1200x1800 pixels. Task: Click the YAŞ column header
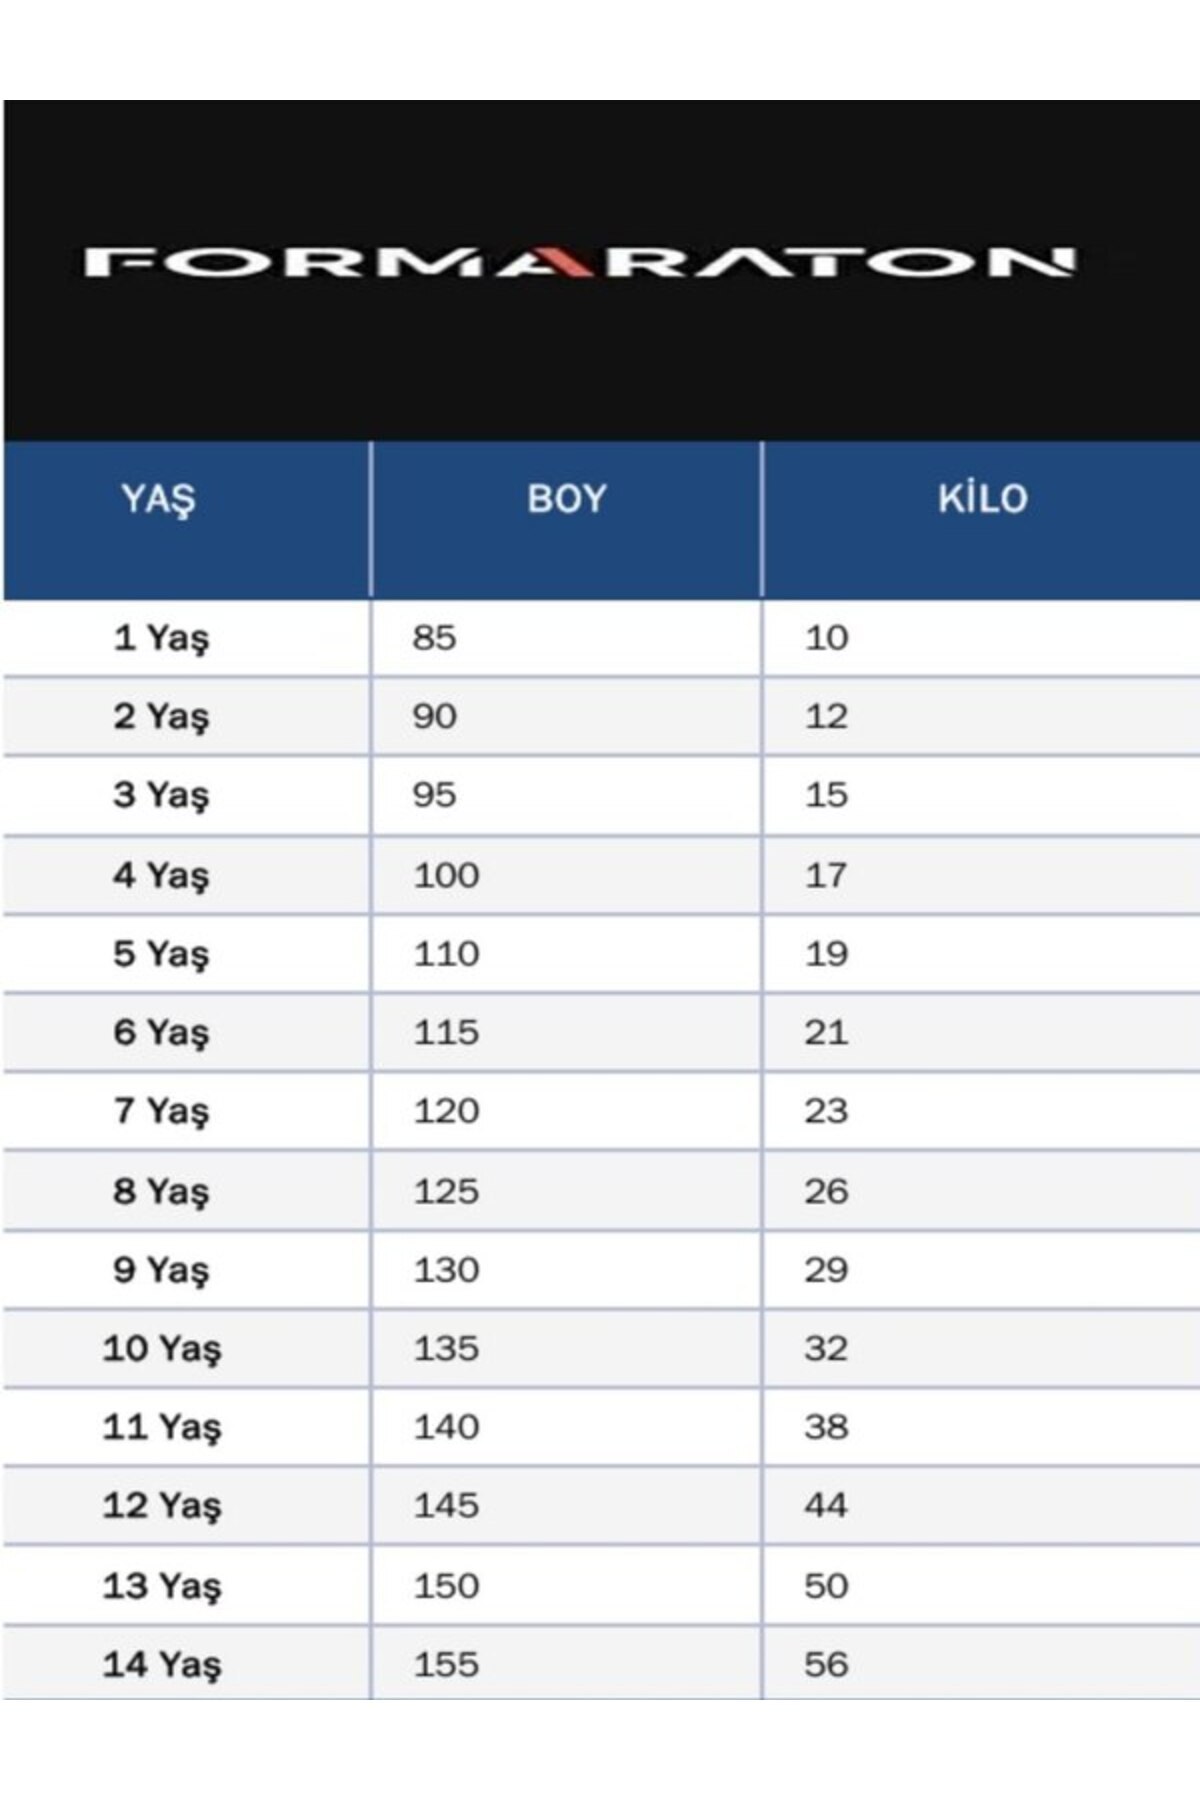(x=158, y=498)
